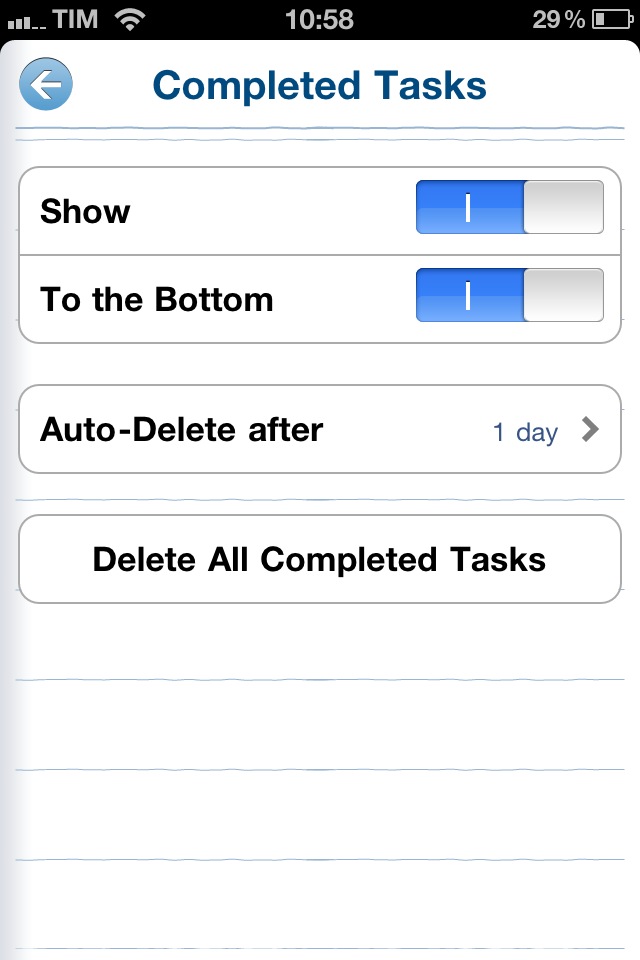Open the 1 day auto-delete value
640x960 pixels.
click(525, 432)
